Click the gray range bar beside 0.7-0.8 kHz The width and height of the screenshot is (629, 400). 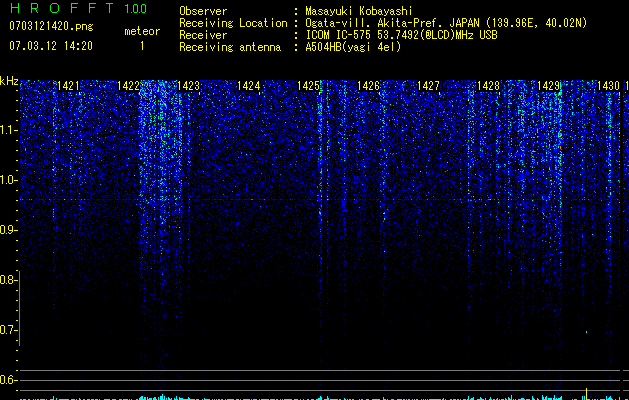tap(19, 308)
